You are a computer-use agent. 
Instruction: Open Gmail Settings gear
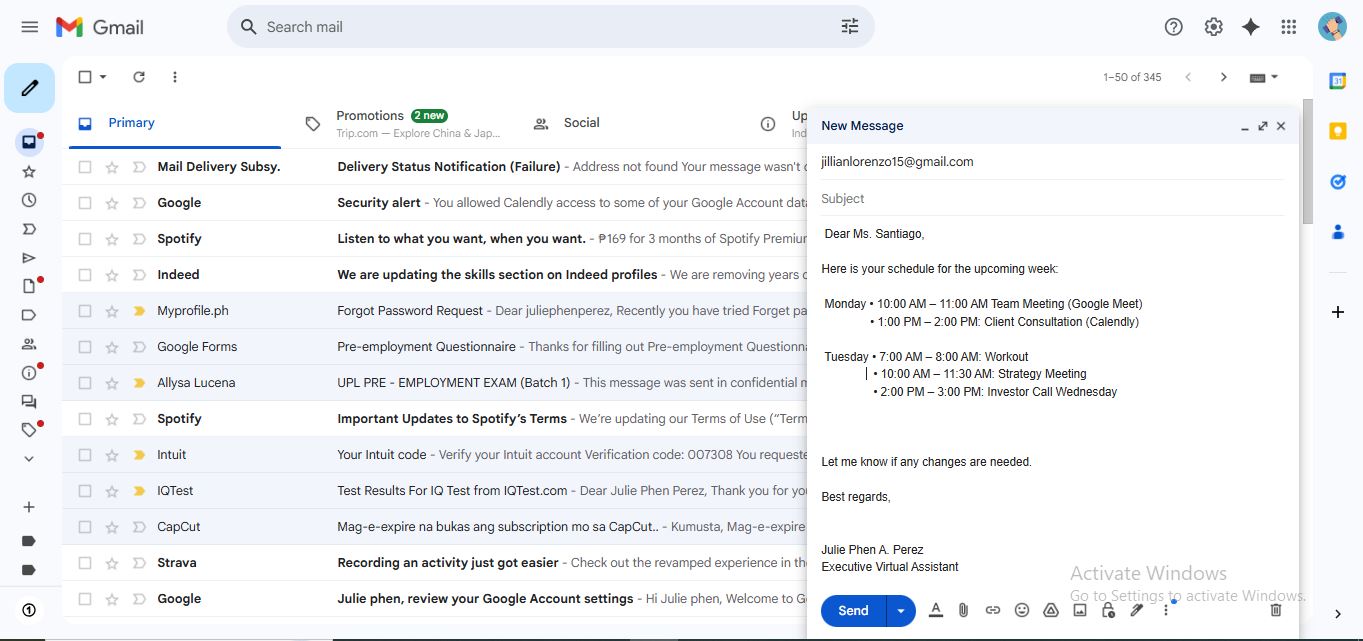(1213, 27)
